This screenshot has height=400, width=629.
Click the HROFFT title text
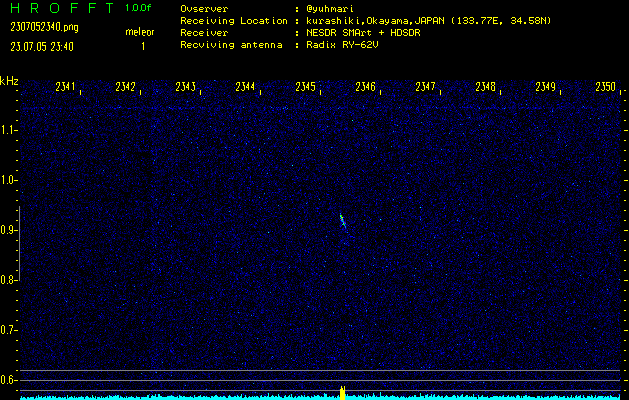tap(60, 8)
